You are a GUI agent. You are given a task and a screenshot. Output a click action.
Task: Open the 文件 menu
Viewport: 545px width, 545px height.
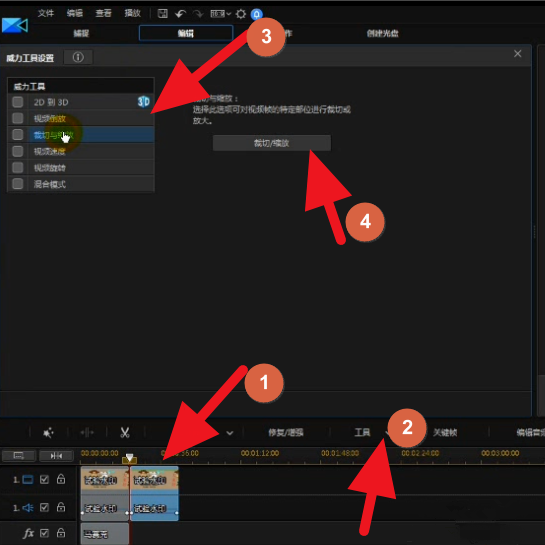pos(46,13)
